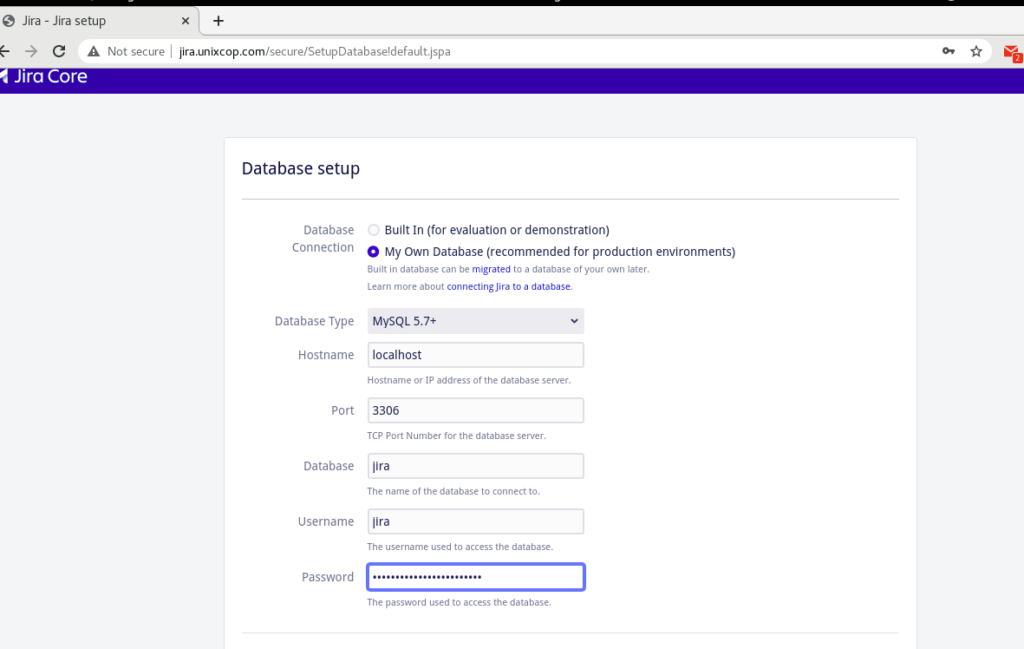1024x649 pixels.
Task: Click 'The username used to access' hint
Action: click(x=460, y=546)
